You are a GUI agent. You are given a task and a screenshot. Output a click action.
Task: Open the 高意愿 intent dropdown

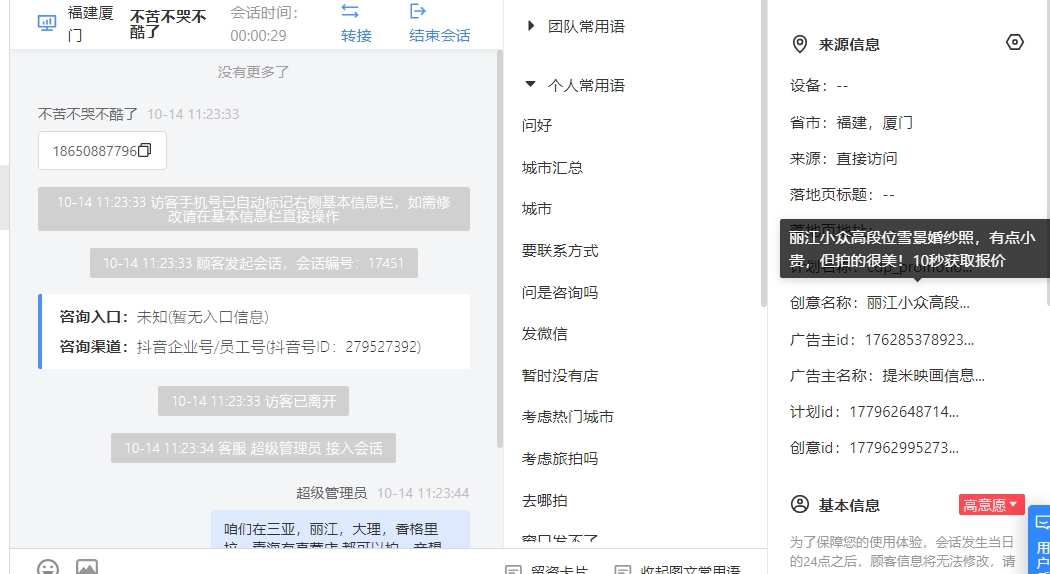[991, 504]
